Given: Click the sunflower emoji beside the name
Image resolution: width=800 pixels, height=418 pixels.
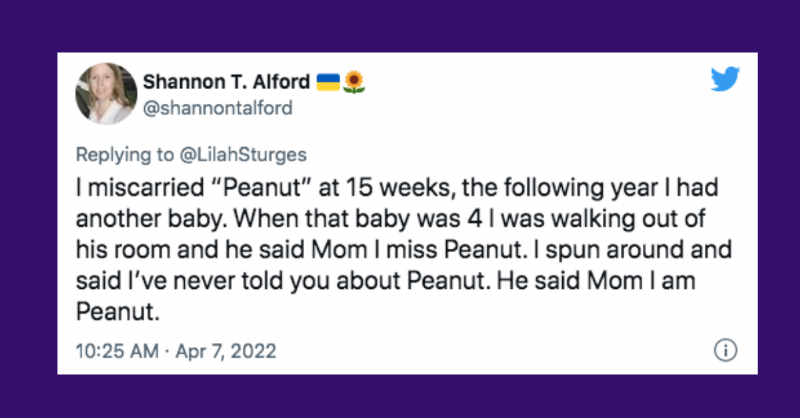Looking at the screenshot, I should click(x=352, y=82).
